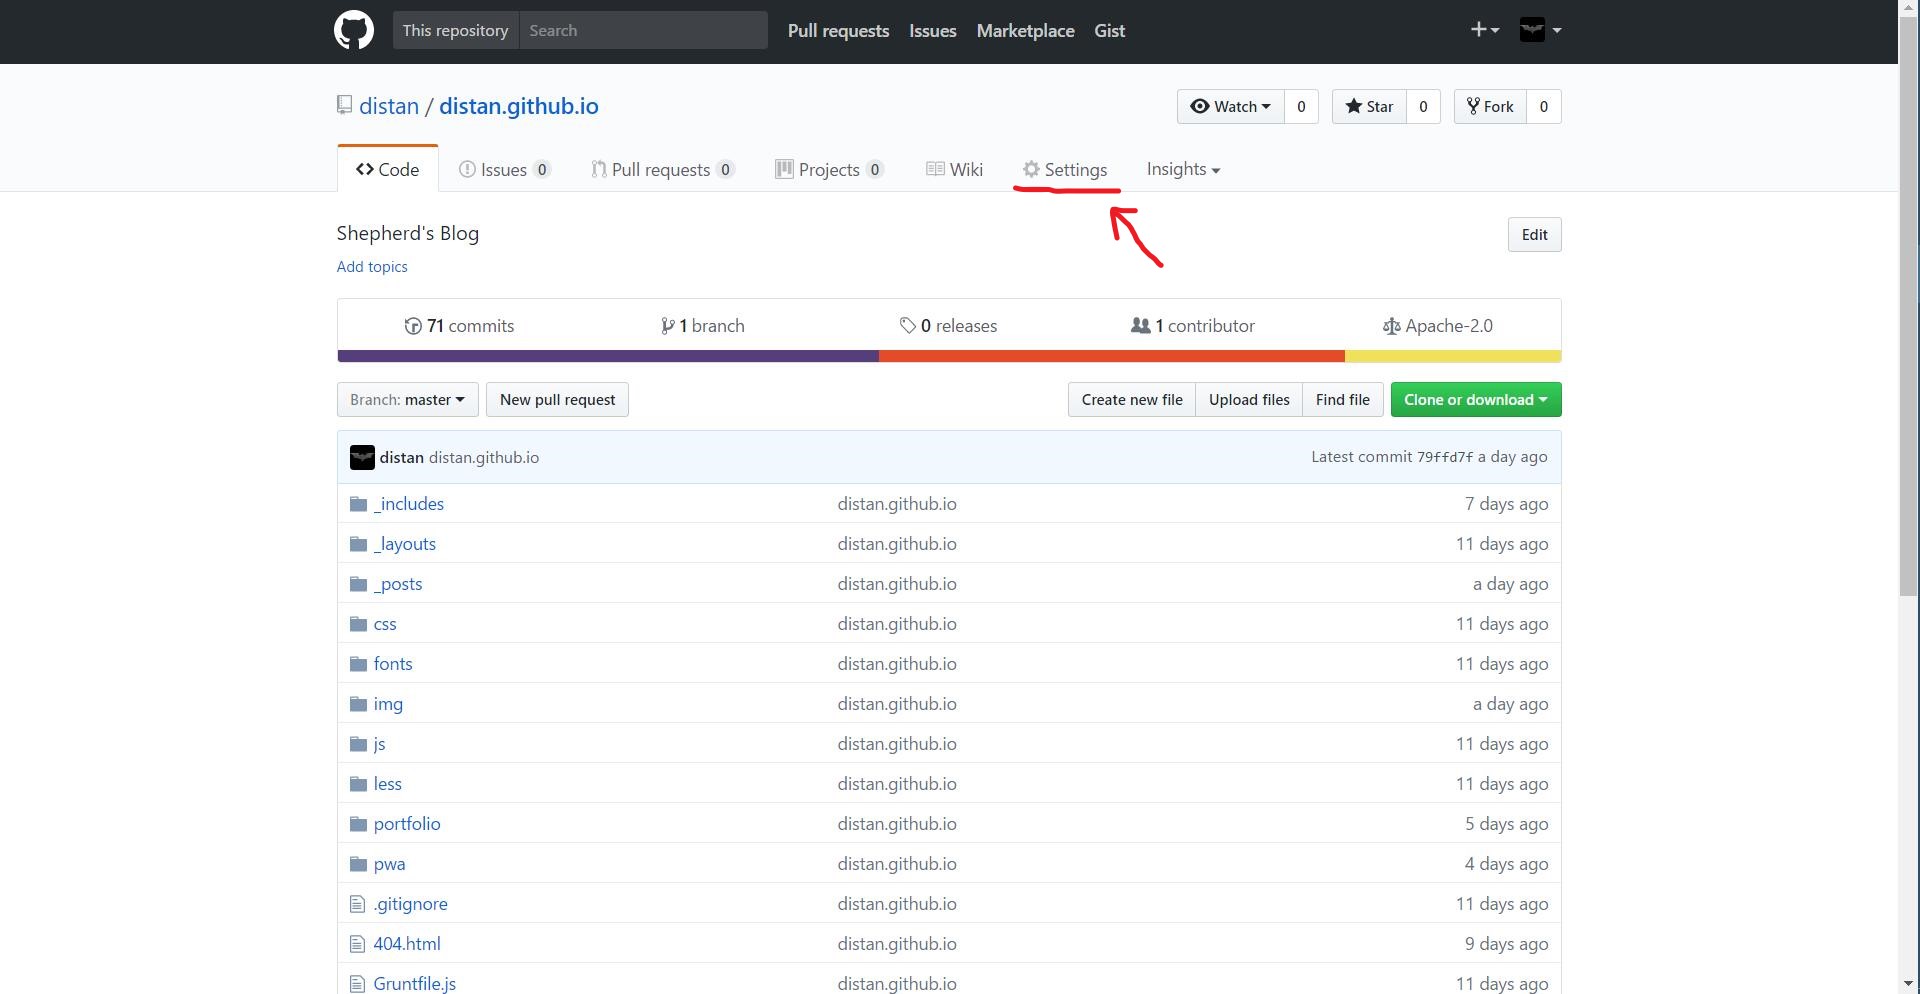Open the commit hash 79ffd7f
Screen dimensions: 1920x994
click(x=1445, y=457)
